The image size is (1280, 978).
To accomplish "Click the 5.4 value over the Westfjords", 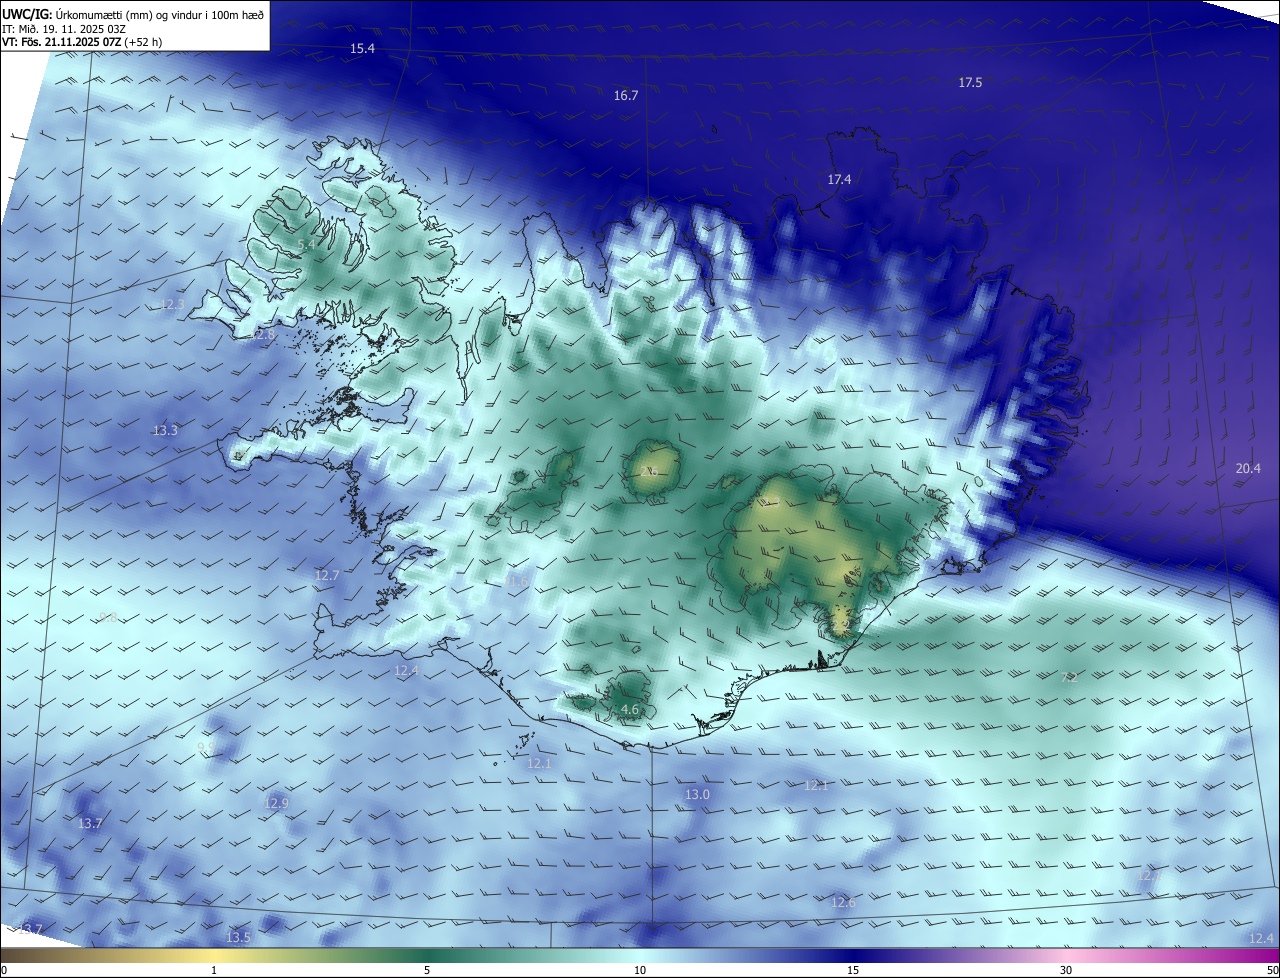I will [307, 244].
